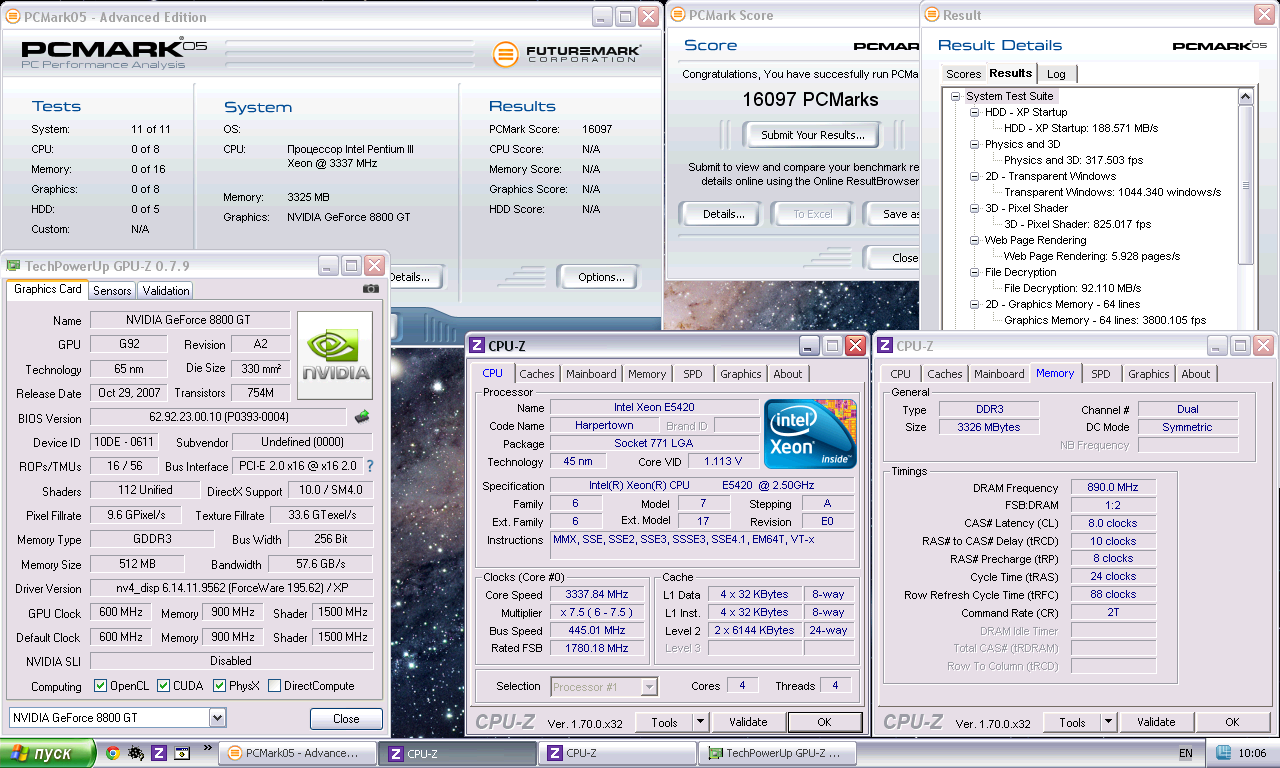Click the BIOS save chip icon in GPU-Z

[x=363, y=416]
